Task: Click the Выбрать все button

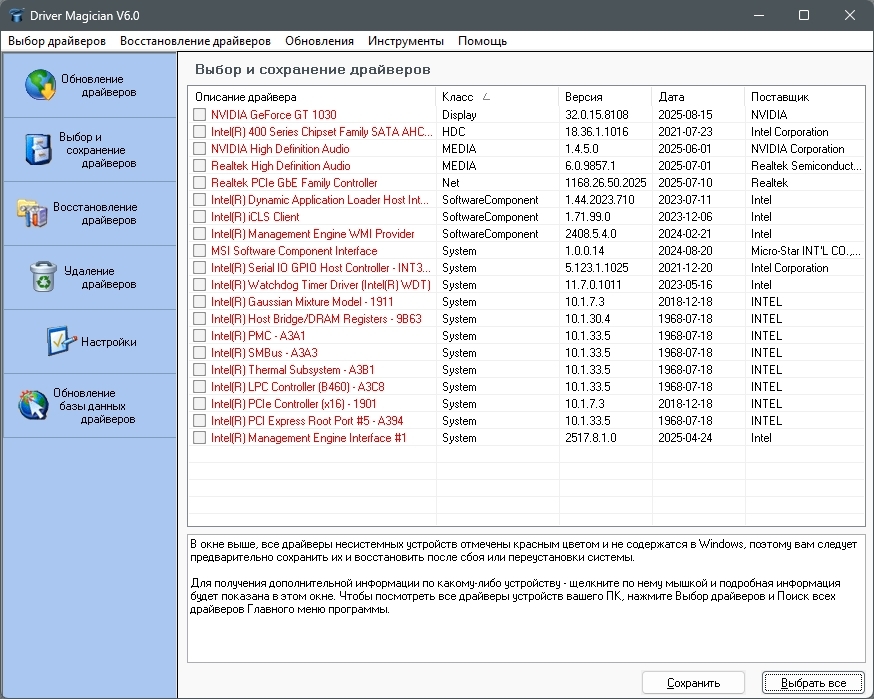Action: point(813,683)
